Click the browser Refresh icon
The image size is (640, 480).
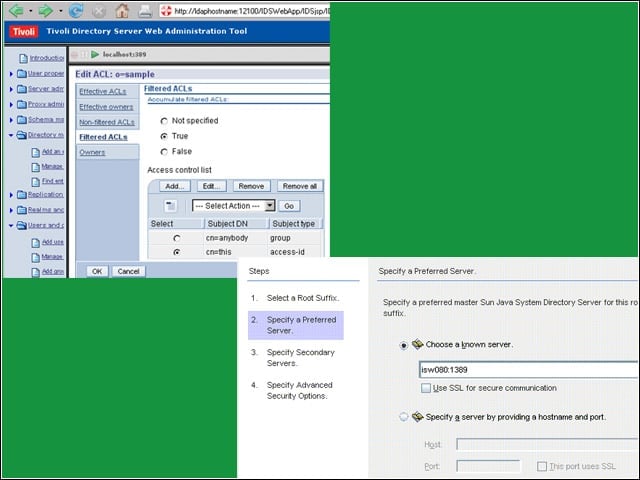(x=76, y=11)
